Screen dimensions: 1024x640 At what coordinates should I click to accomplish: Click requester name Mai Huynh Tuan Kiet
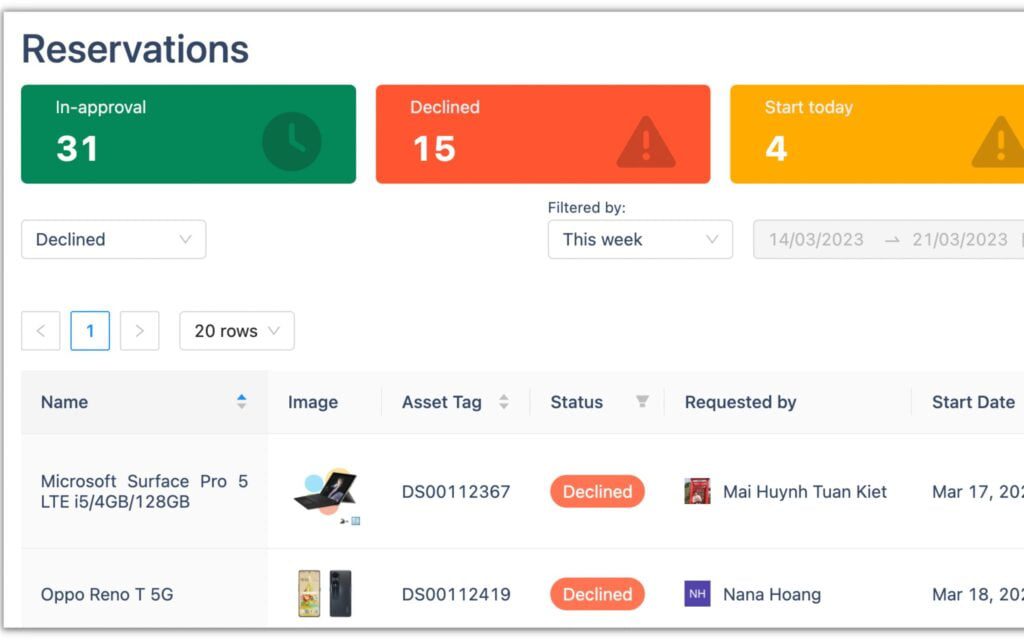tap(806, 491)
